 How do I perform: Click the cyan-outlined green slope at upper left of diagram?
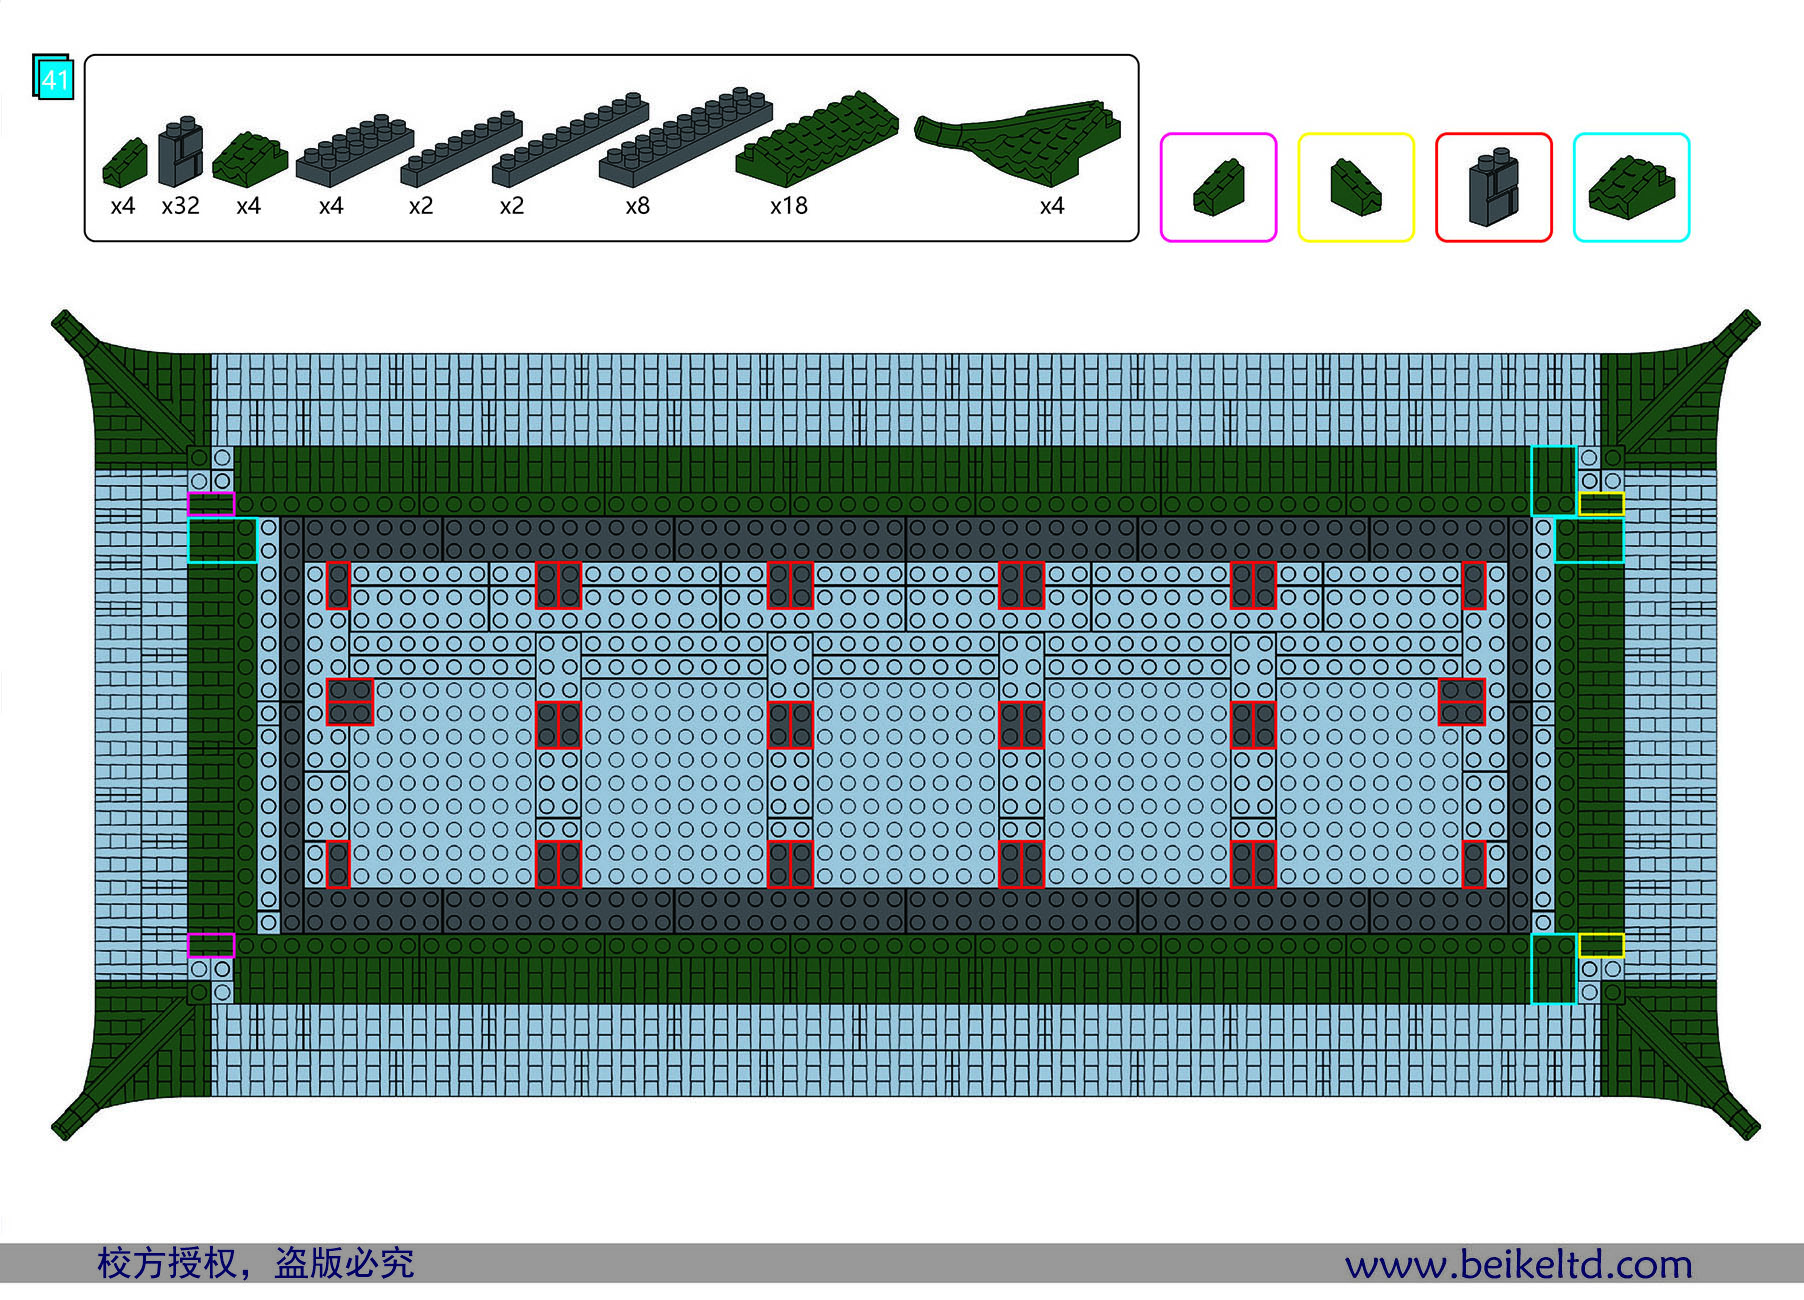point(222,540)
